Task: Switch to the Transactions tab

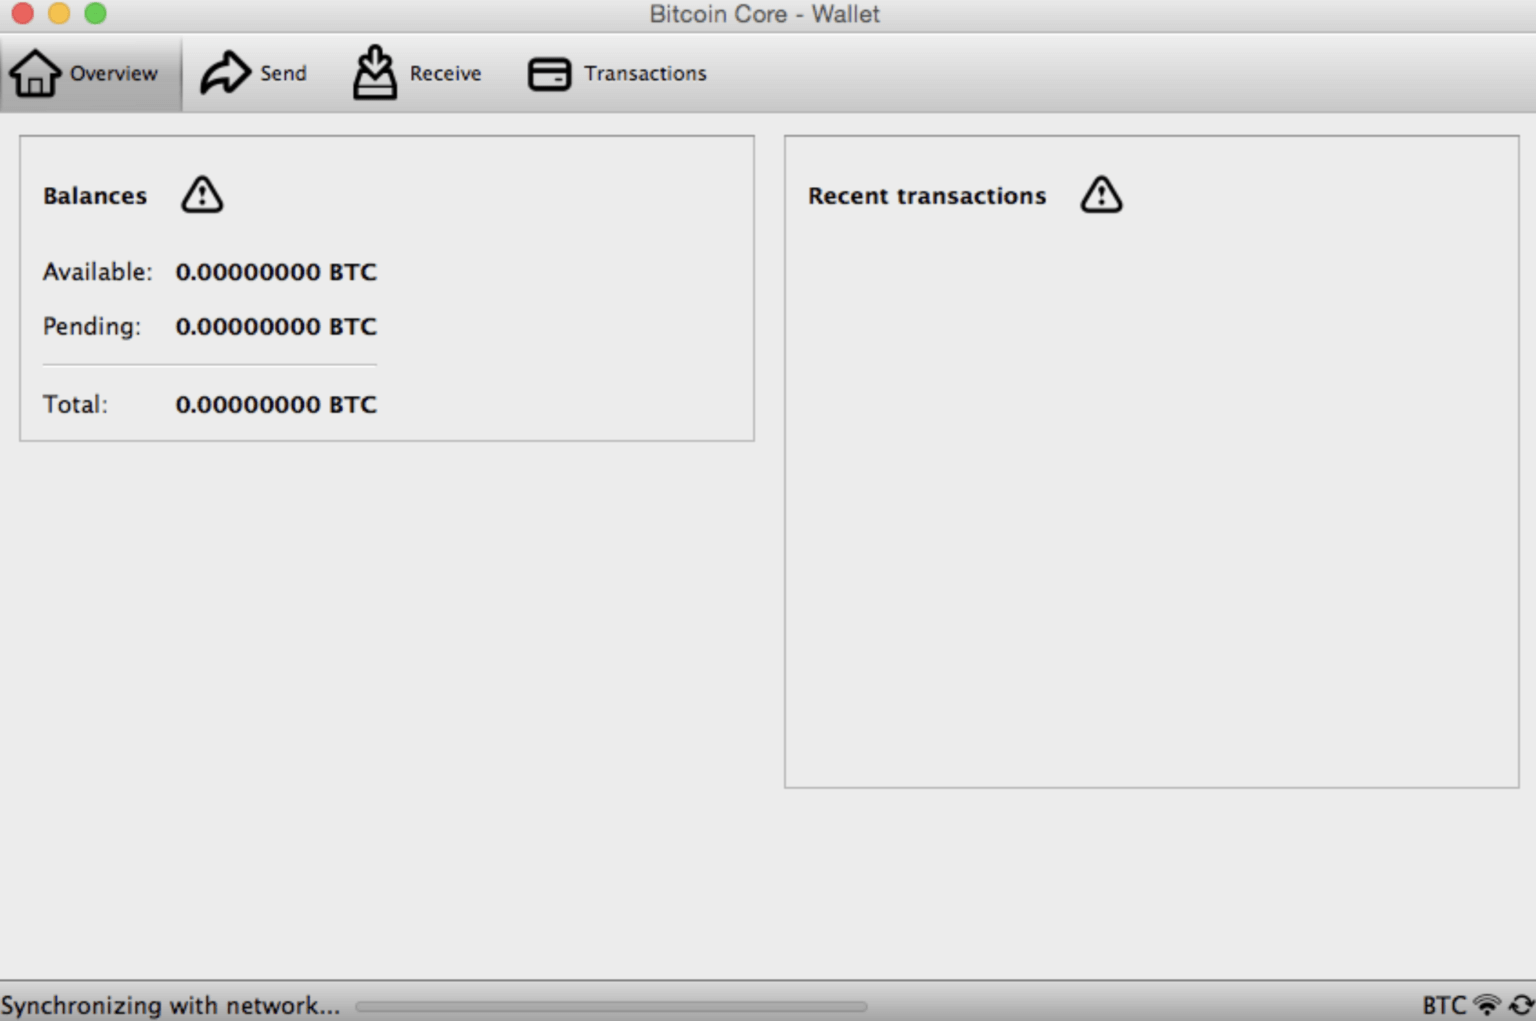Action: [617, 72]
